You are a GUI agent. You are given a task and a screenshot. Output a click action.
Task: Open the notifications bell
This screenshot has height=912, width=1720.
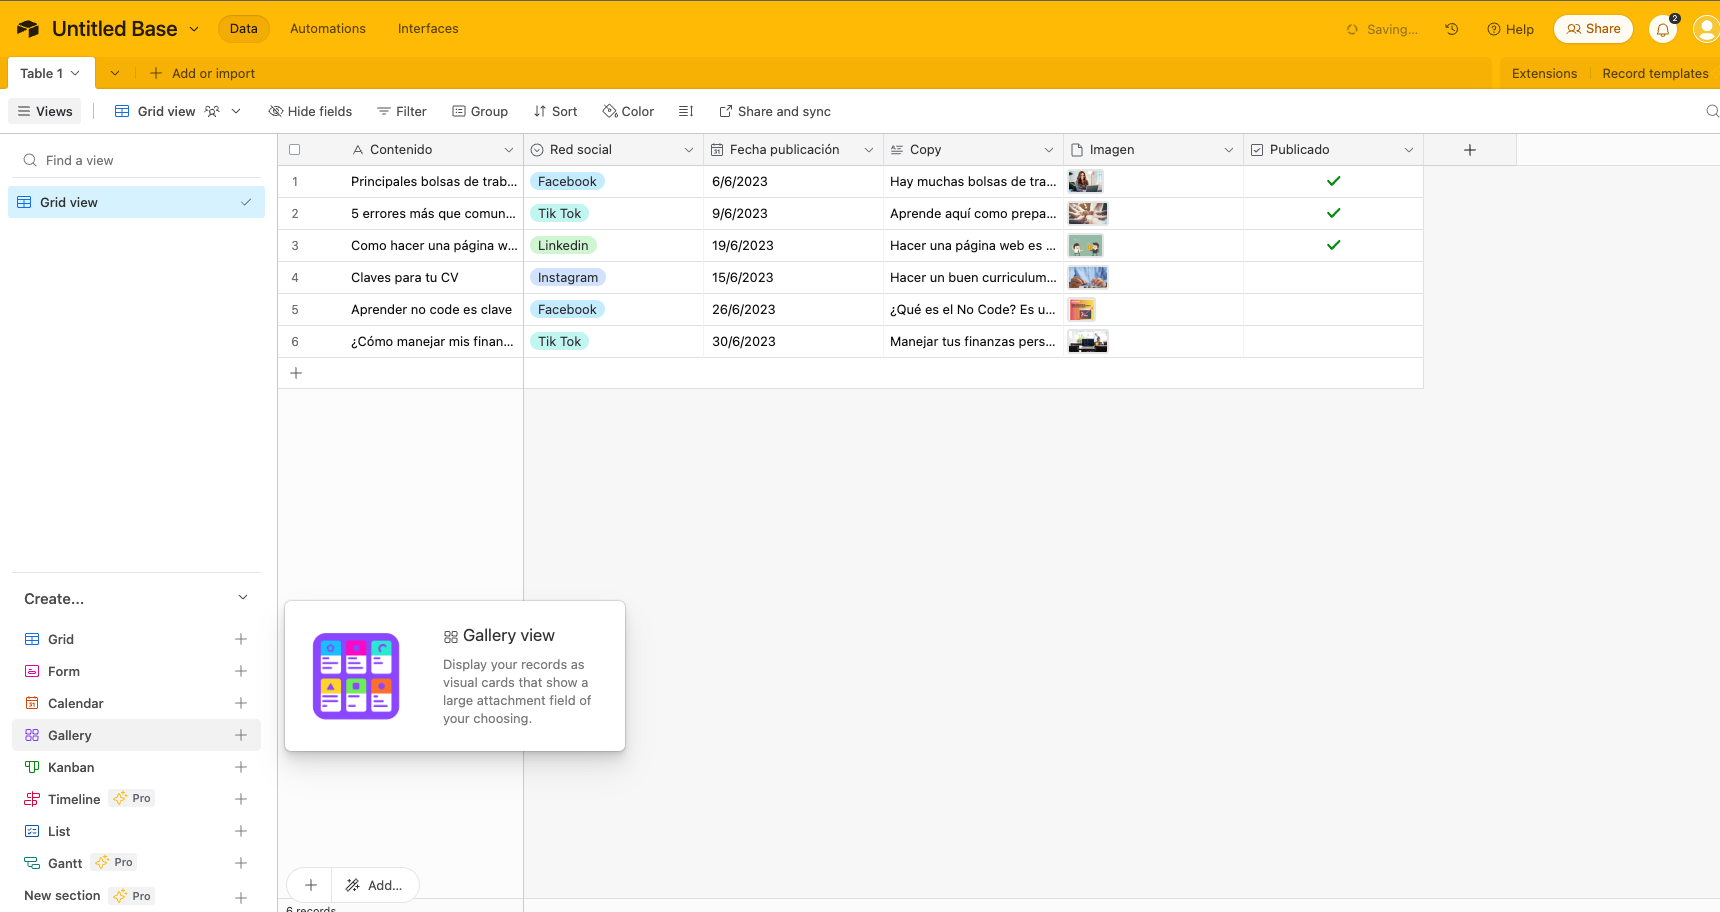pos(1662,29)
